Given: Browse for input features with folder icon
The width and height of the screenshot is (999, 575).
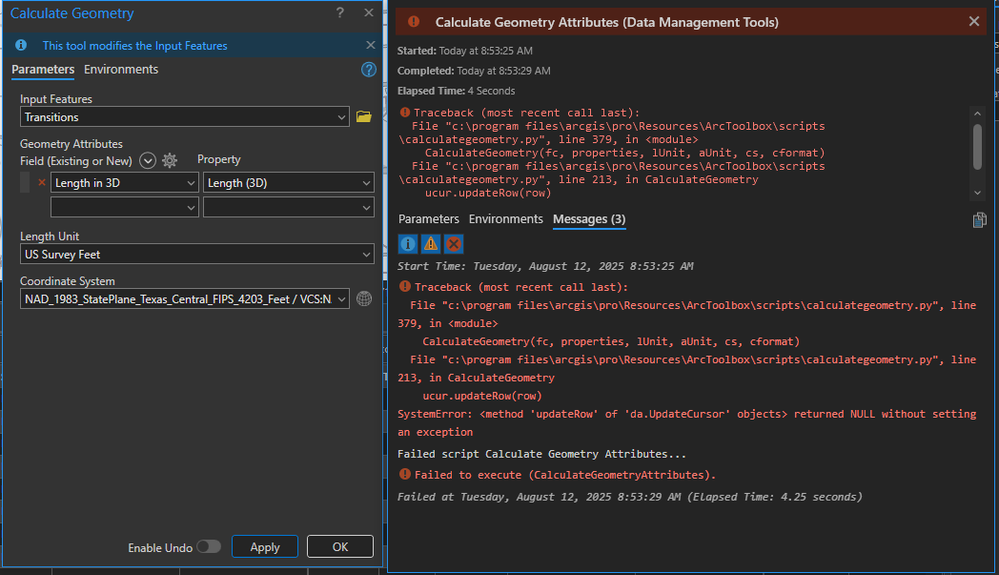Looking at the screenshot, I should 364,117.
